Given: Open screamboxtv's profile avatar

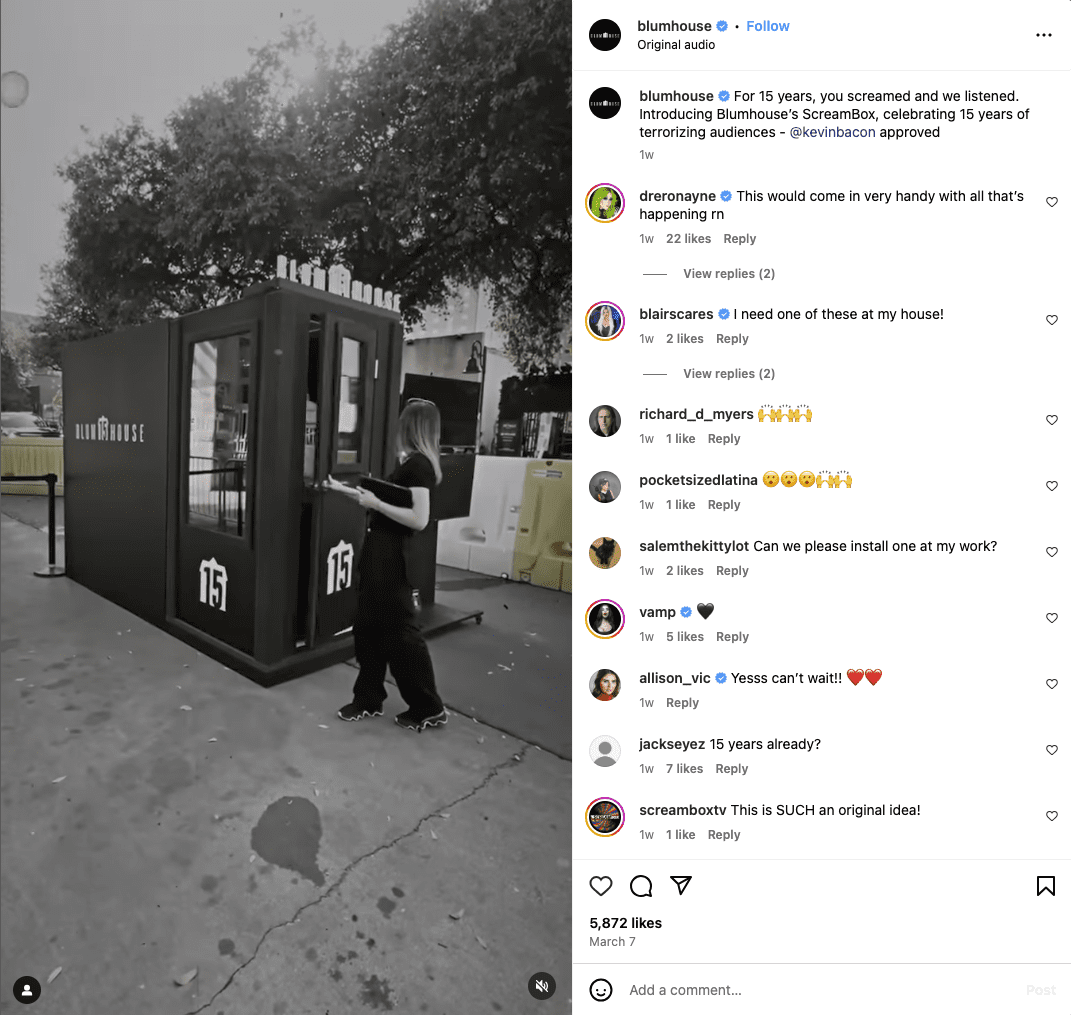Looking at the screenshot, I should [604, 816].
